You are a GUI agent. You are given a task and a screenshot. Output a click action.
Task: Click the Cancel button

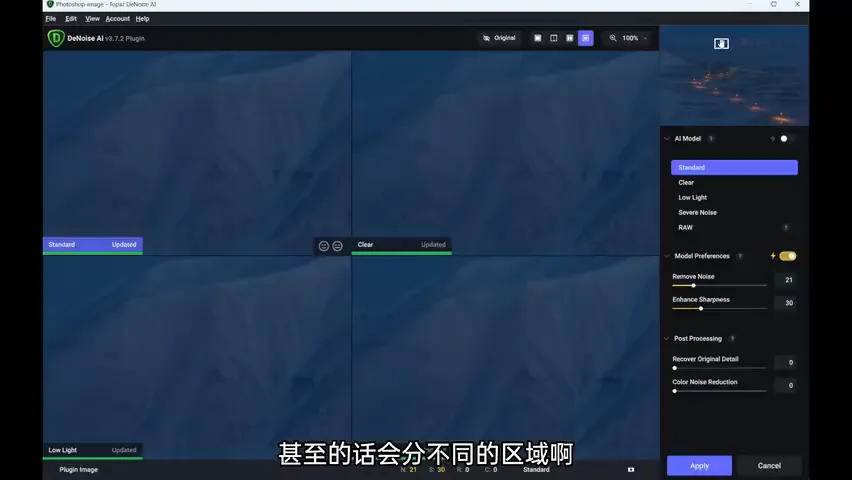[769, 466]
